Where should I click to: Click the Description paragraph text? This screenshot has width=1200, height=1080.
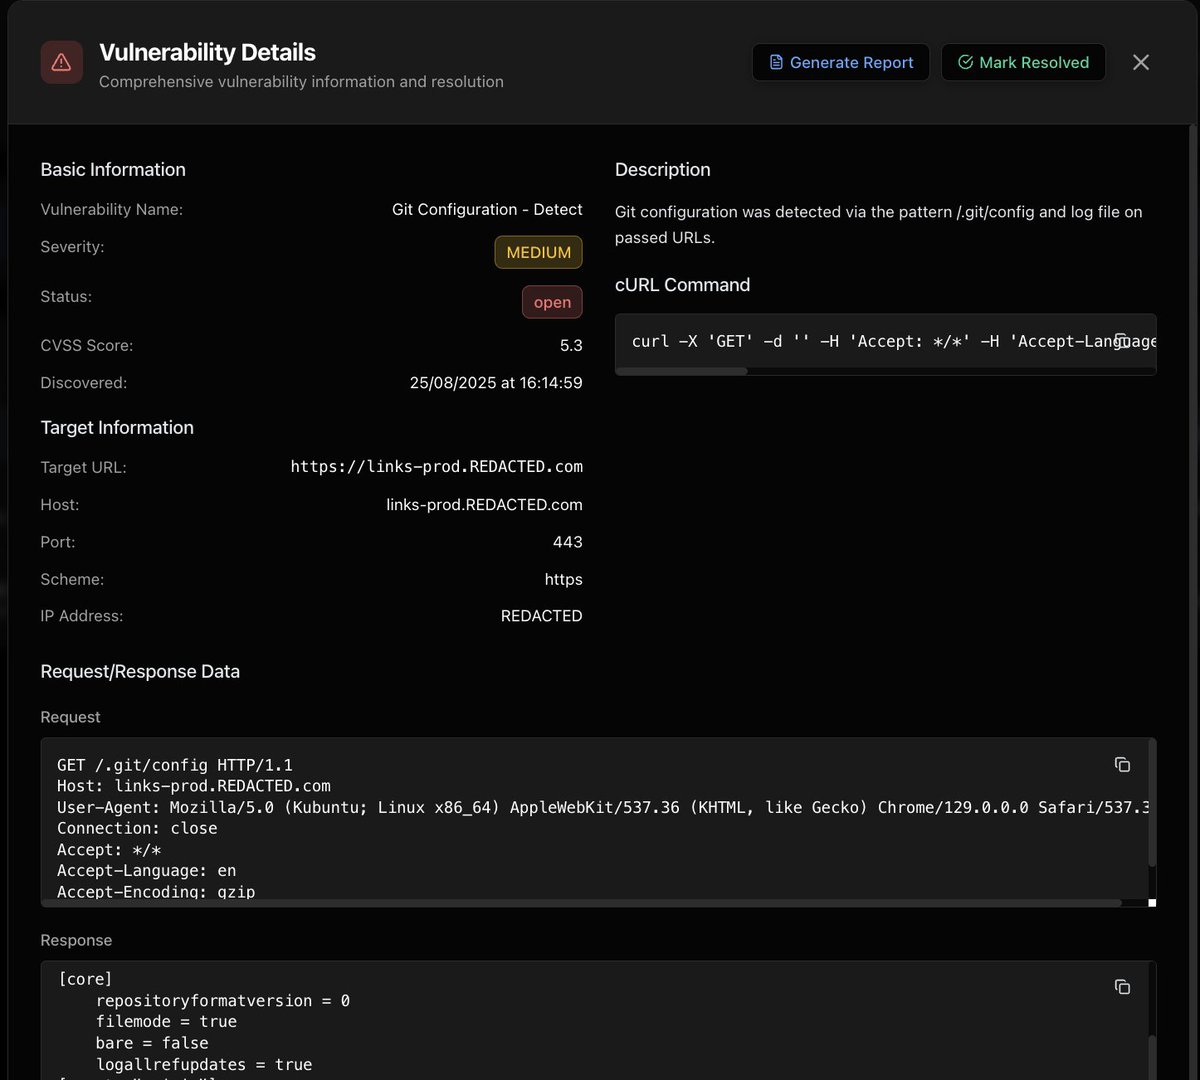tap(878, 224)
